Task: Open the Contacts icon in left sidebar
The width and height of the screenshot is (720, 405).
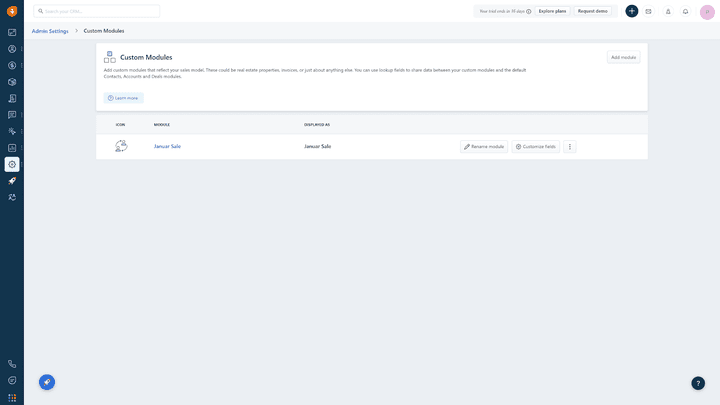Action: pyautogui.click(x=12, y=49)
